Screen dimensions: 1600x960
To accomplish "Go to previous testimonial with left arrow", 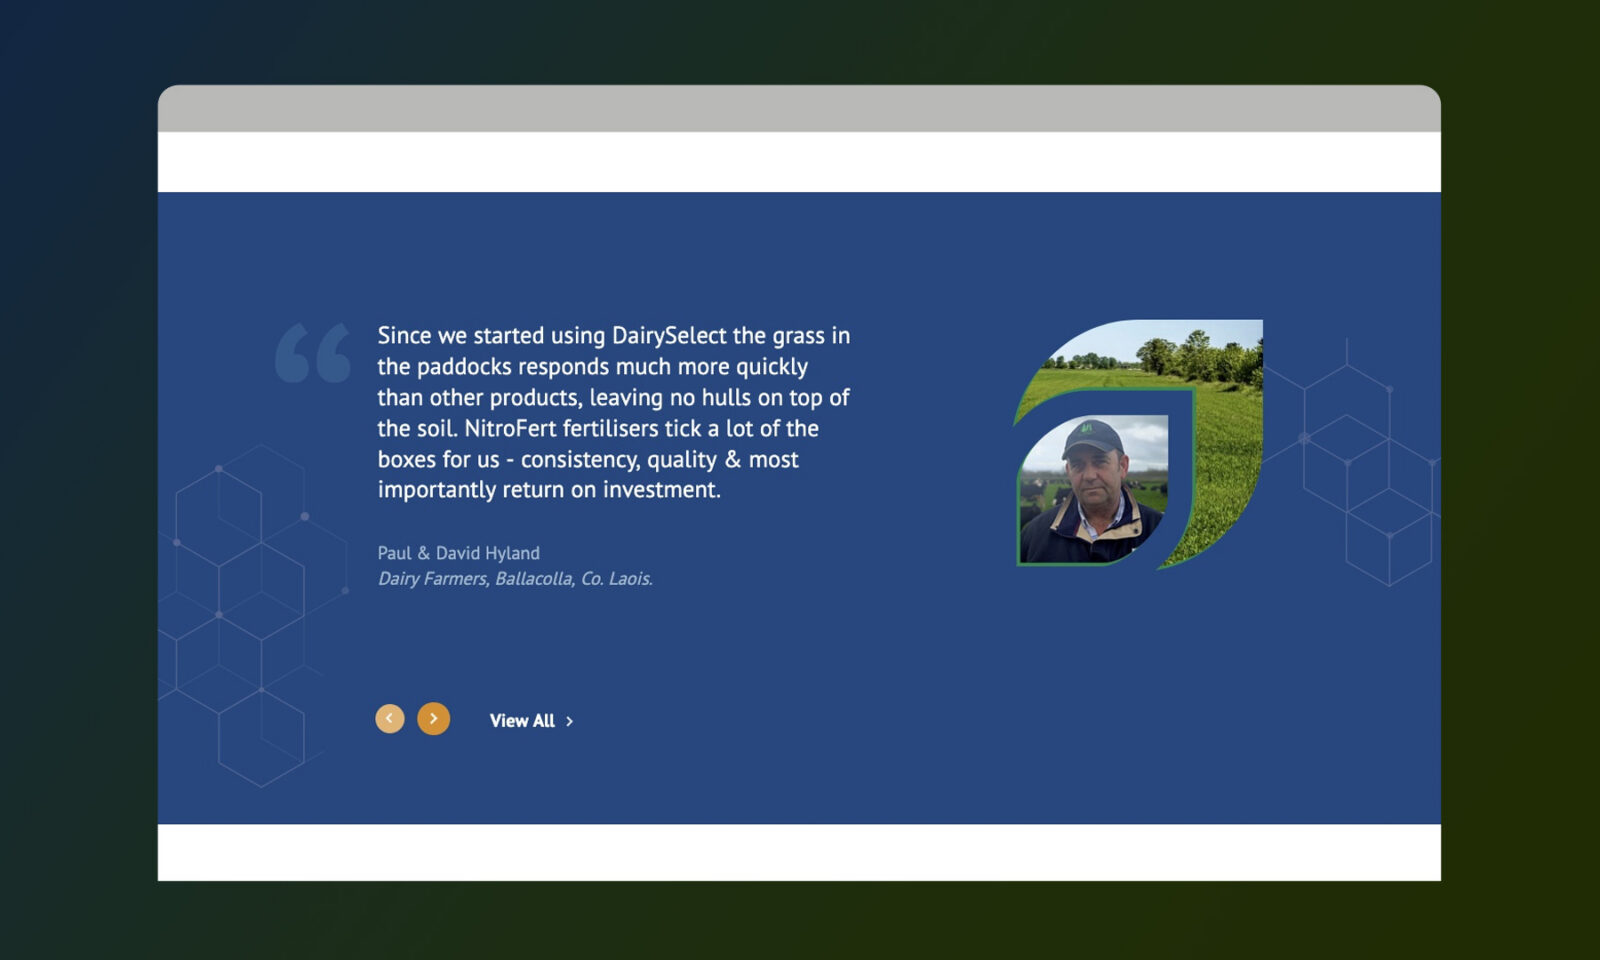I will (389, 718).
